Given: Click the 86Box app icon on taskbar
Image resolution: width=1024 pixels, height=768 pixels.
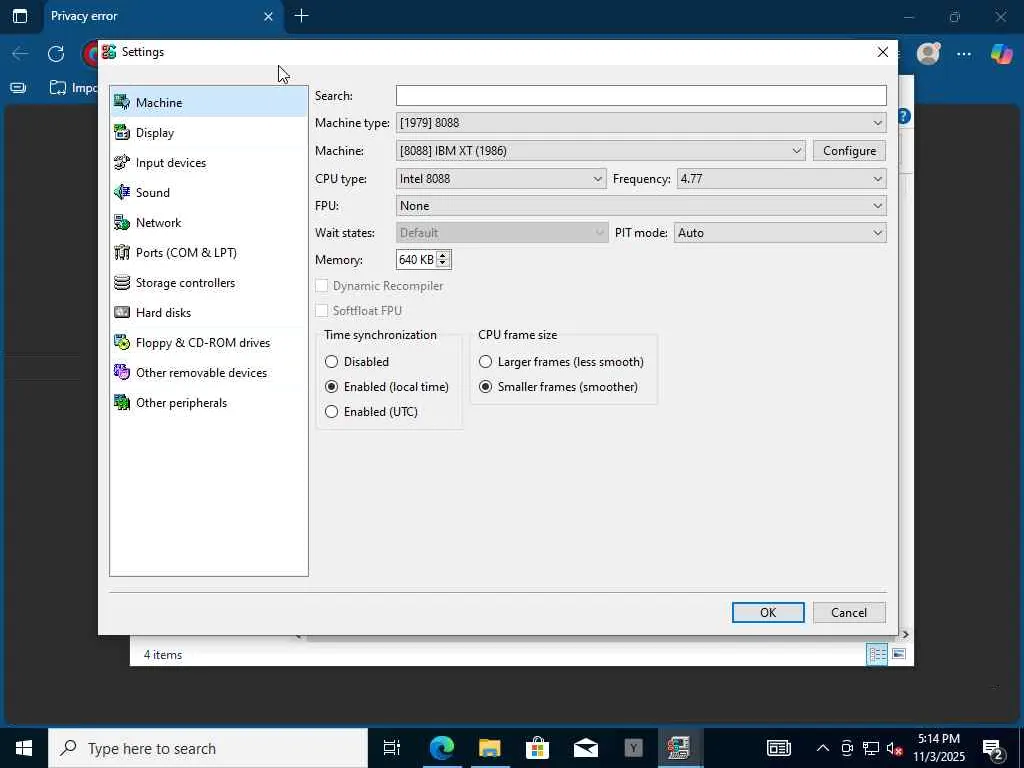Looking at the screenshot, I should point(679,748).
